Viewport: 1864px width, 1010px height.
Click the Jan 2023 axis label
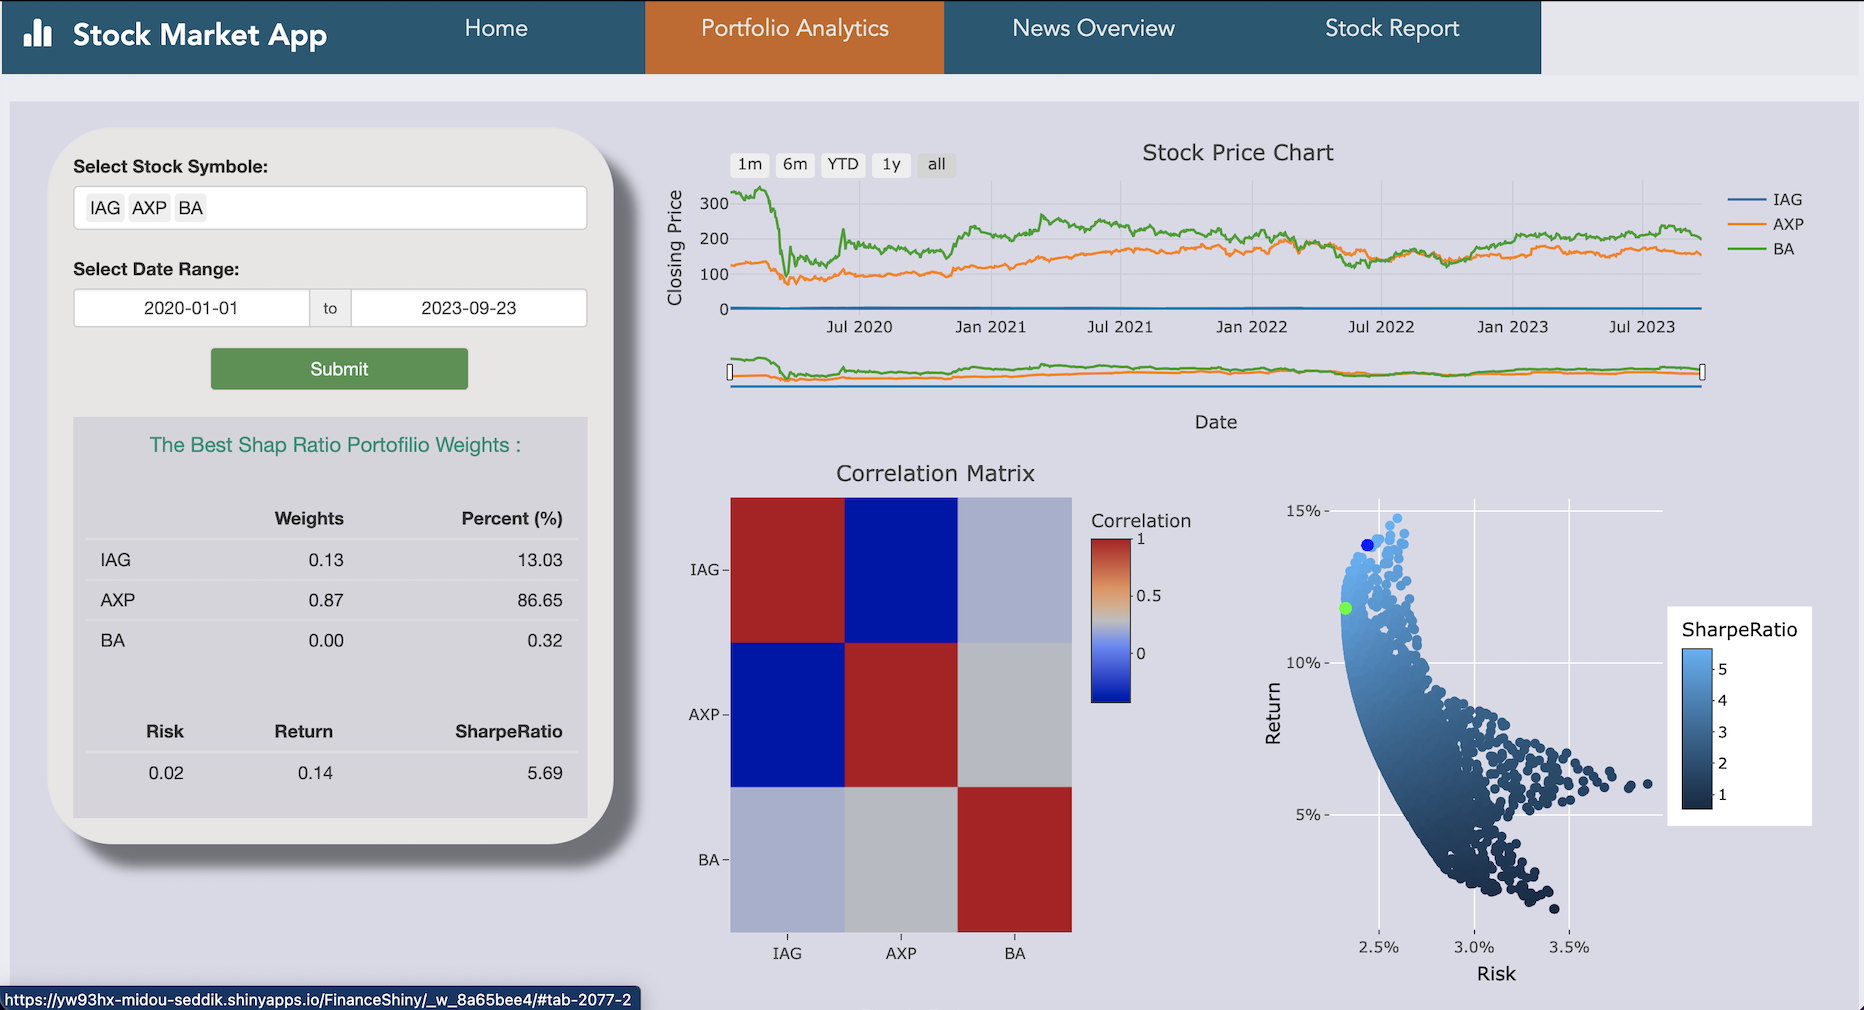tap(1512, 327)
